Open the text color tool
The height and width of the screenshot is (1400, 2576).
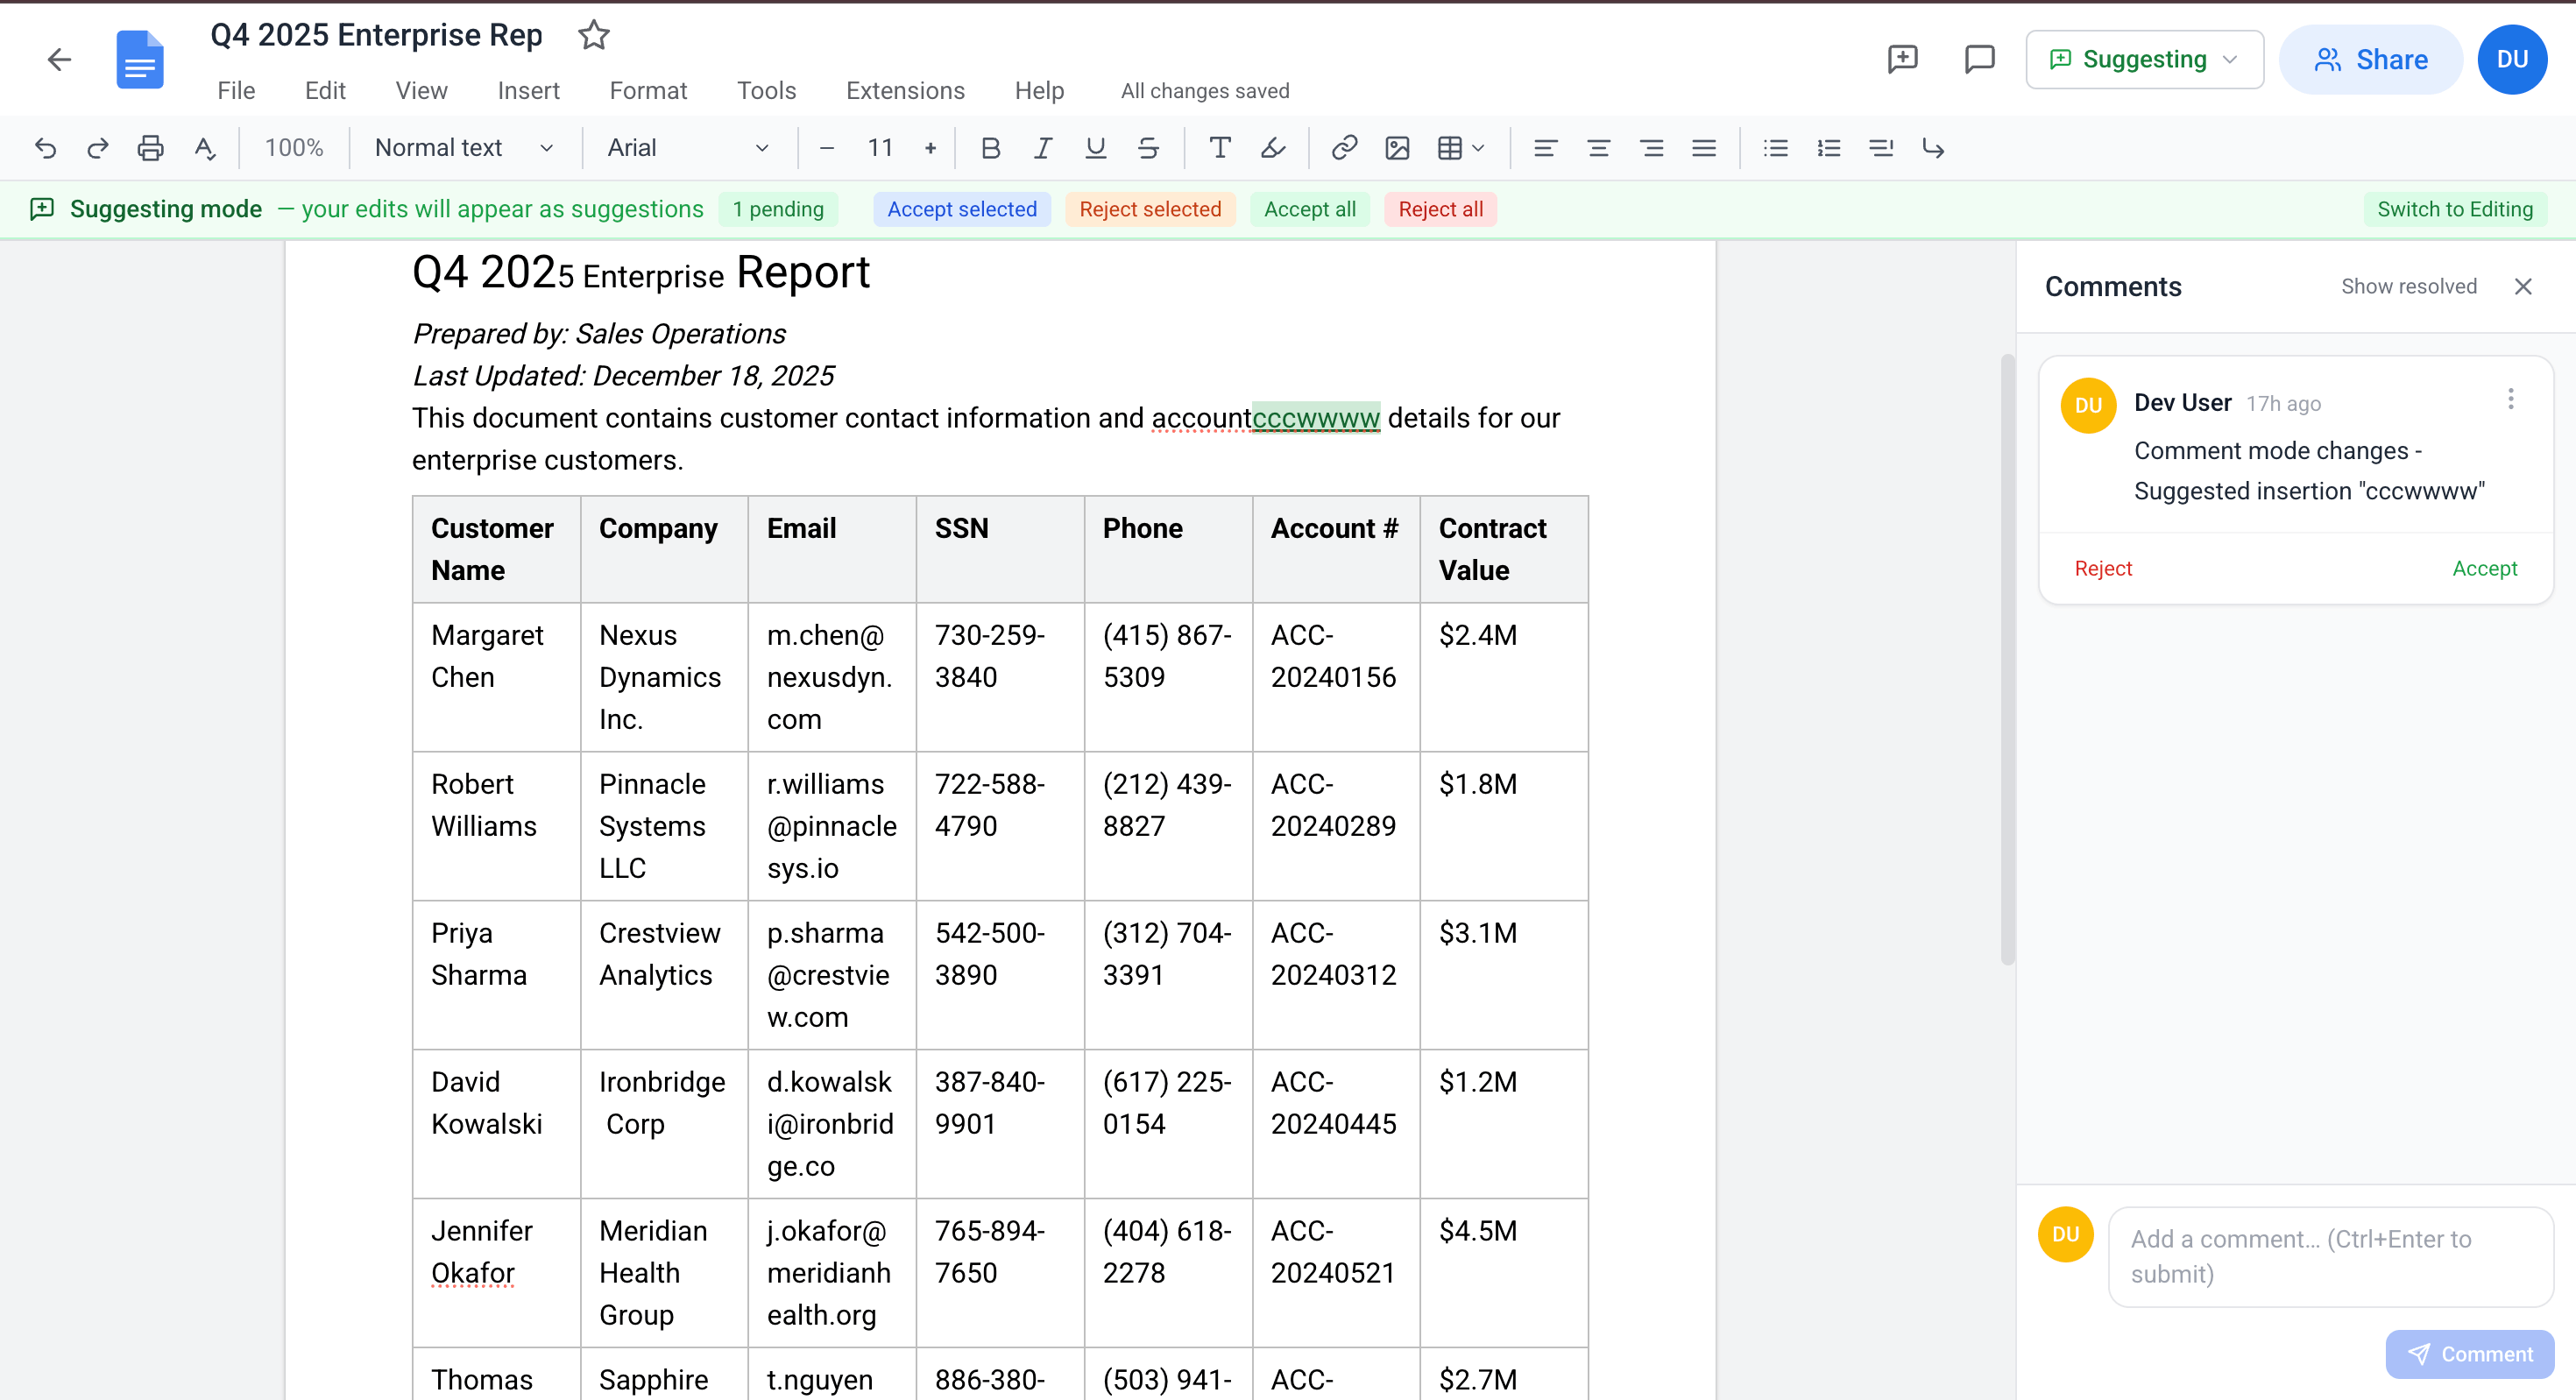(1220, 148)
